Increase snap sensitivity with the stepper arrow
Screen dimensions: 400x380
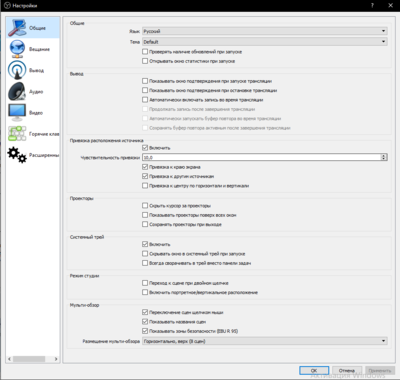tap(384, 156)
